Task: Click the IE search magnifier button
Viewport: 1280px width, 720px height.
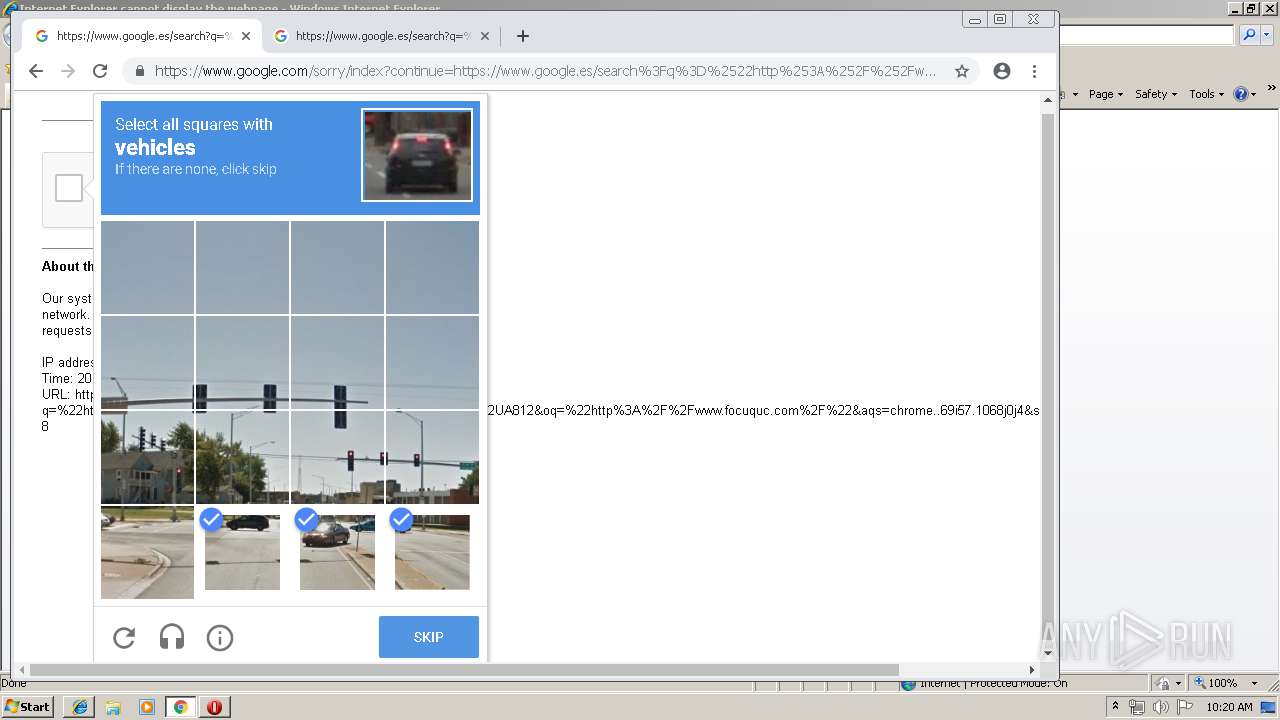Action: click(1249, 35)
